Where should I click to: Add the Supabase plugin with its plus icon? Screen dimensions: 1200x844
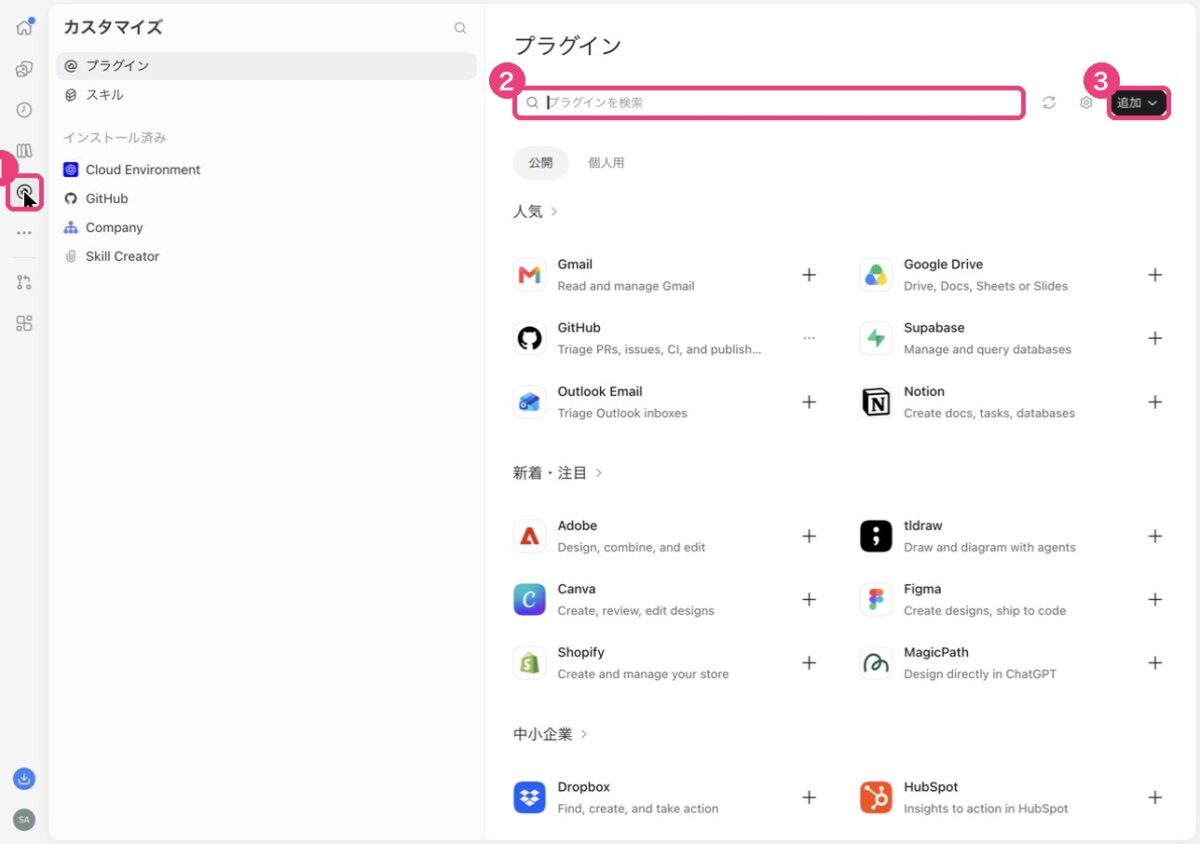coord(1155,338)
